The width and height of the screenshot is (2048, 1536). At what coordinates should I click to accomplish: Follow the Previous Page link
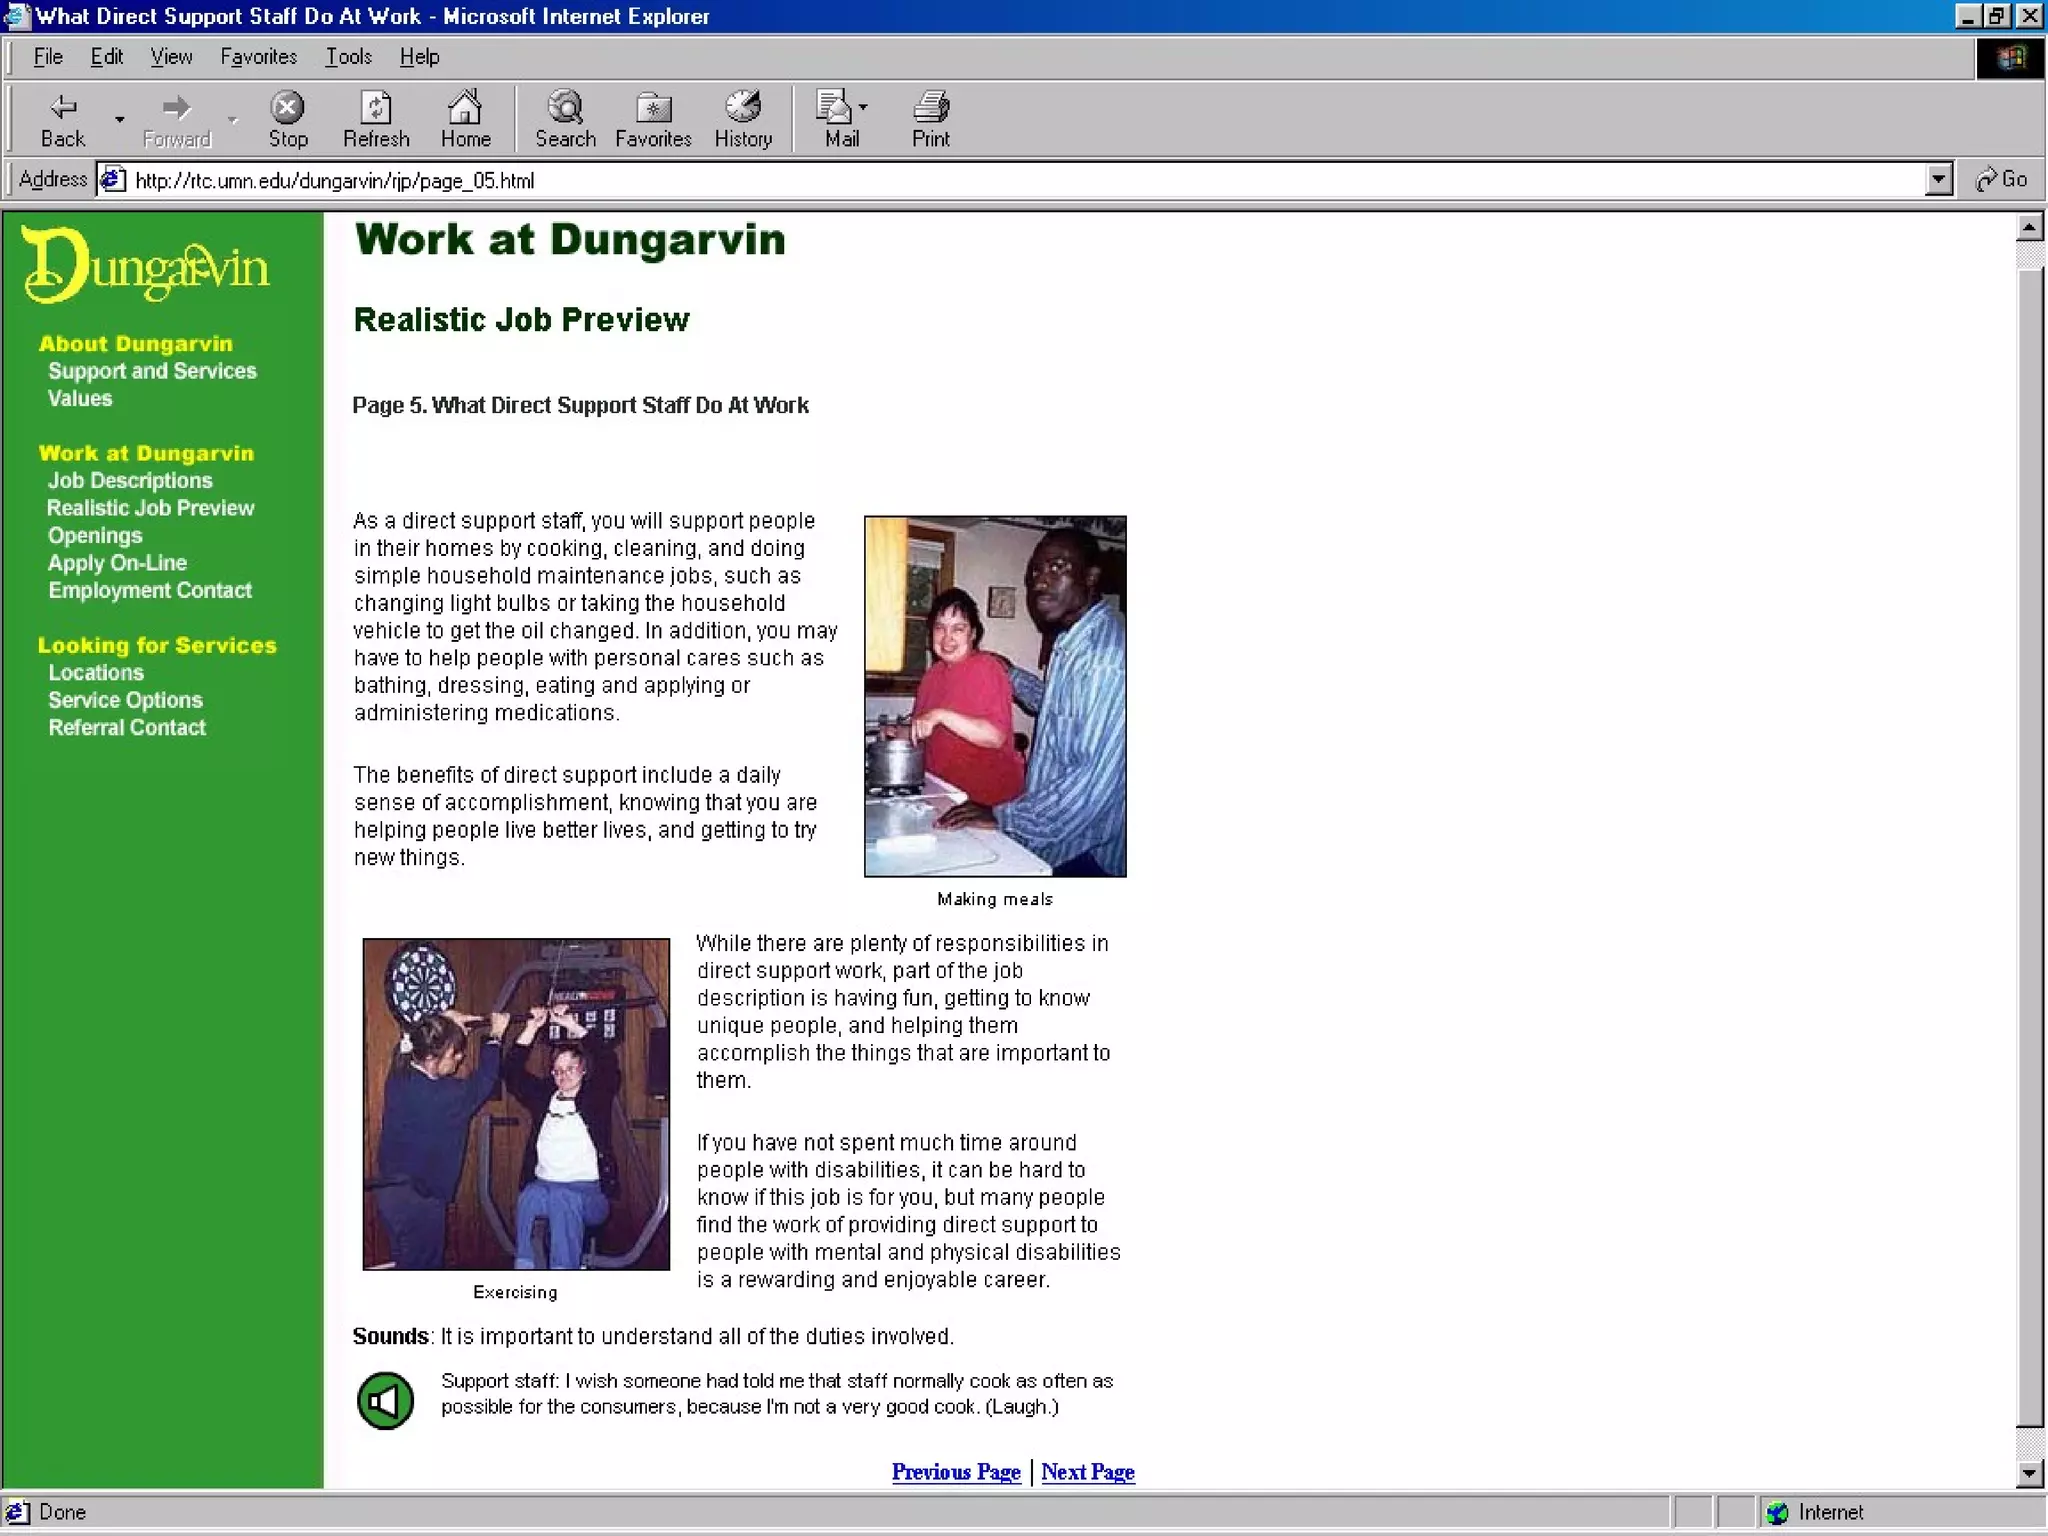tap(956, 1472)
